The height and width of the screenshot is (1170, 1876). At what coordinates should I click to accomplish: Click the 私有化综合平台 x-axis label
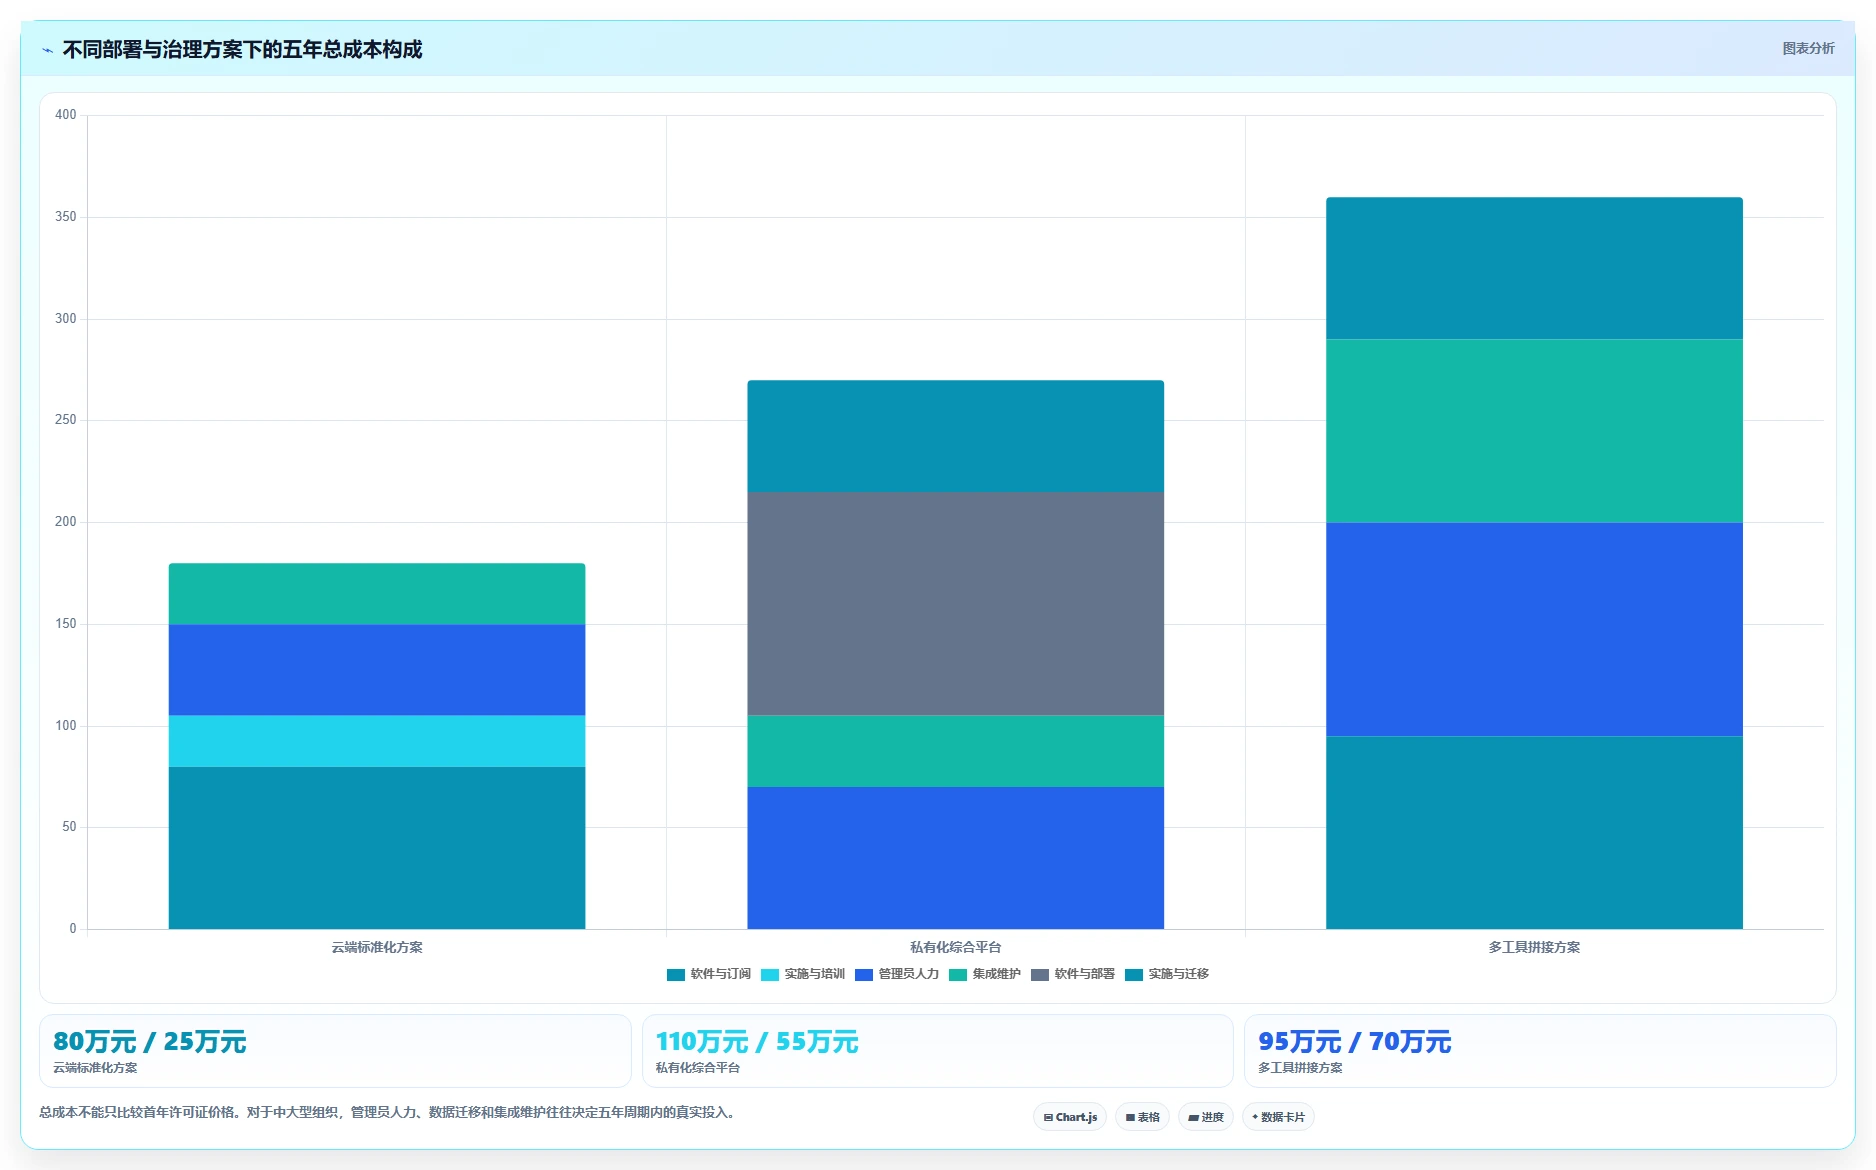pos(955,947)
